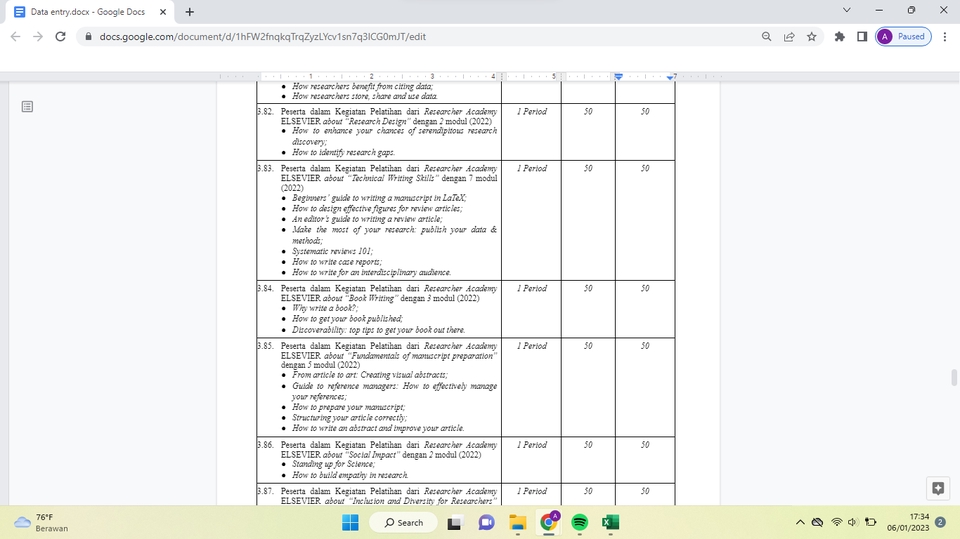Open the Windows Start menu
Screen dimensions: 960x539
350,522
